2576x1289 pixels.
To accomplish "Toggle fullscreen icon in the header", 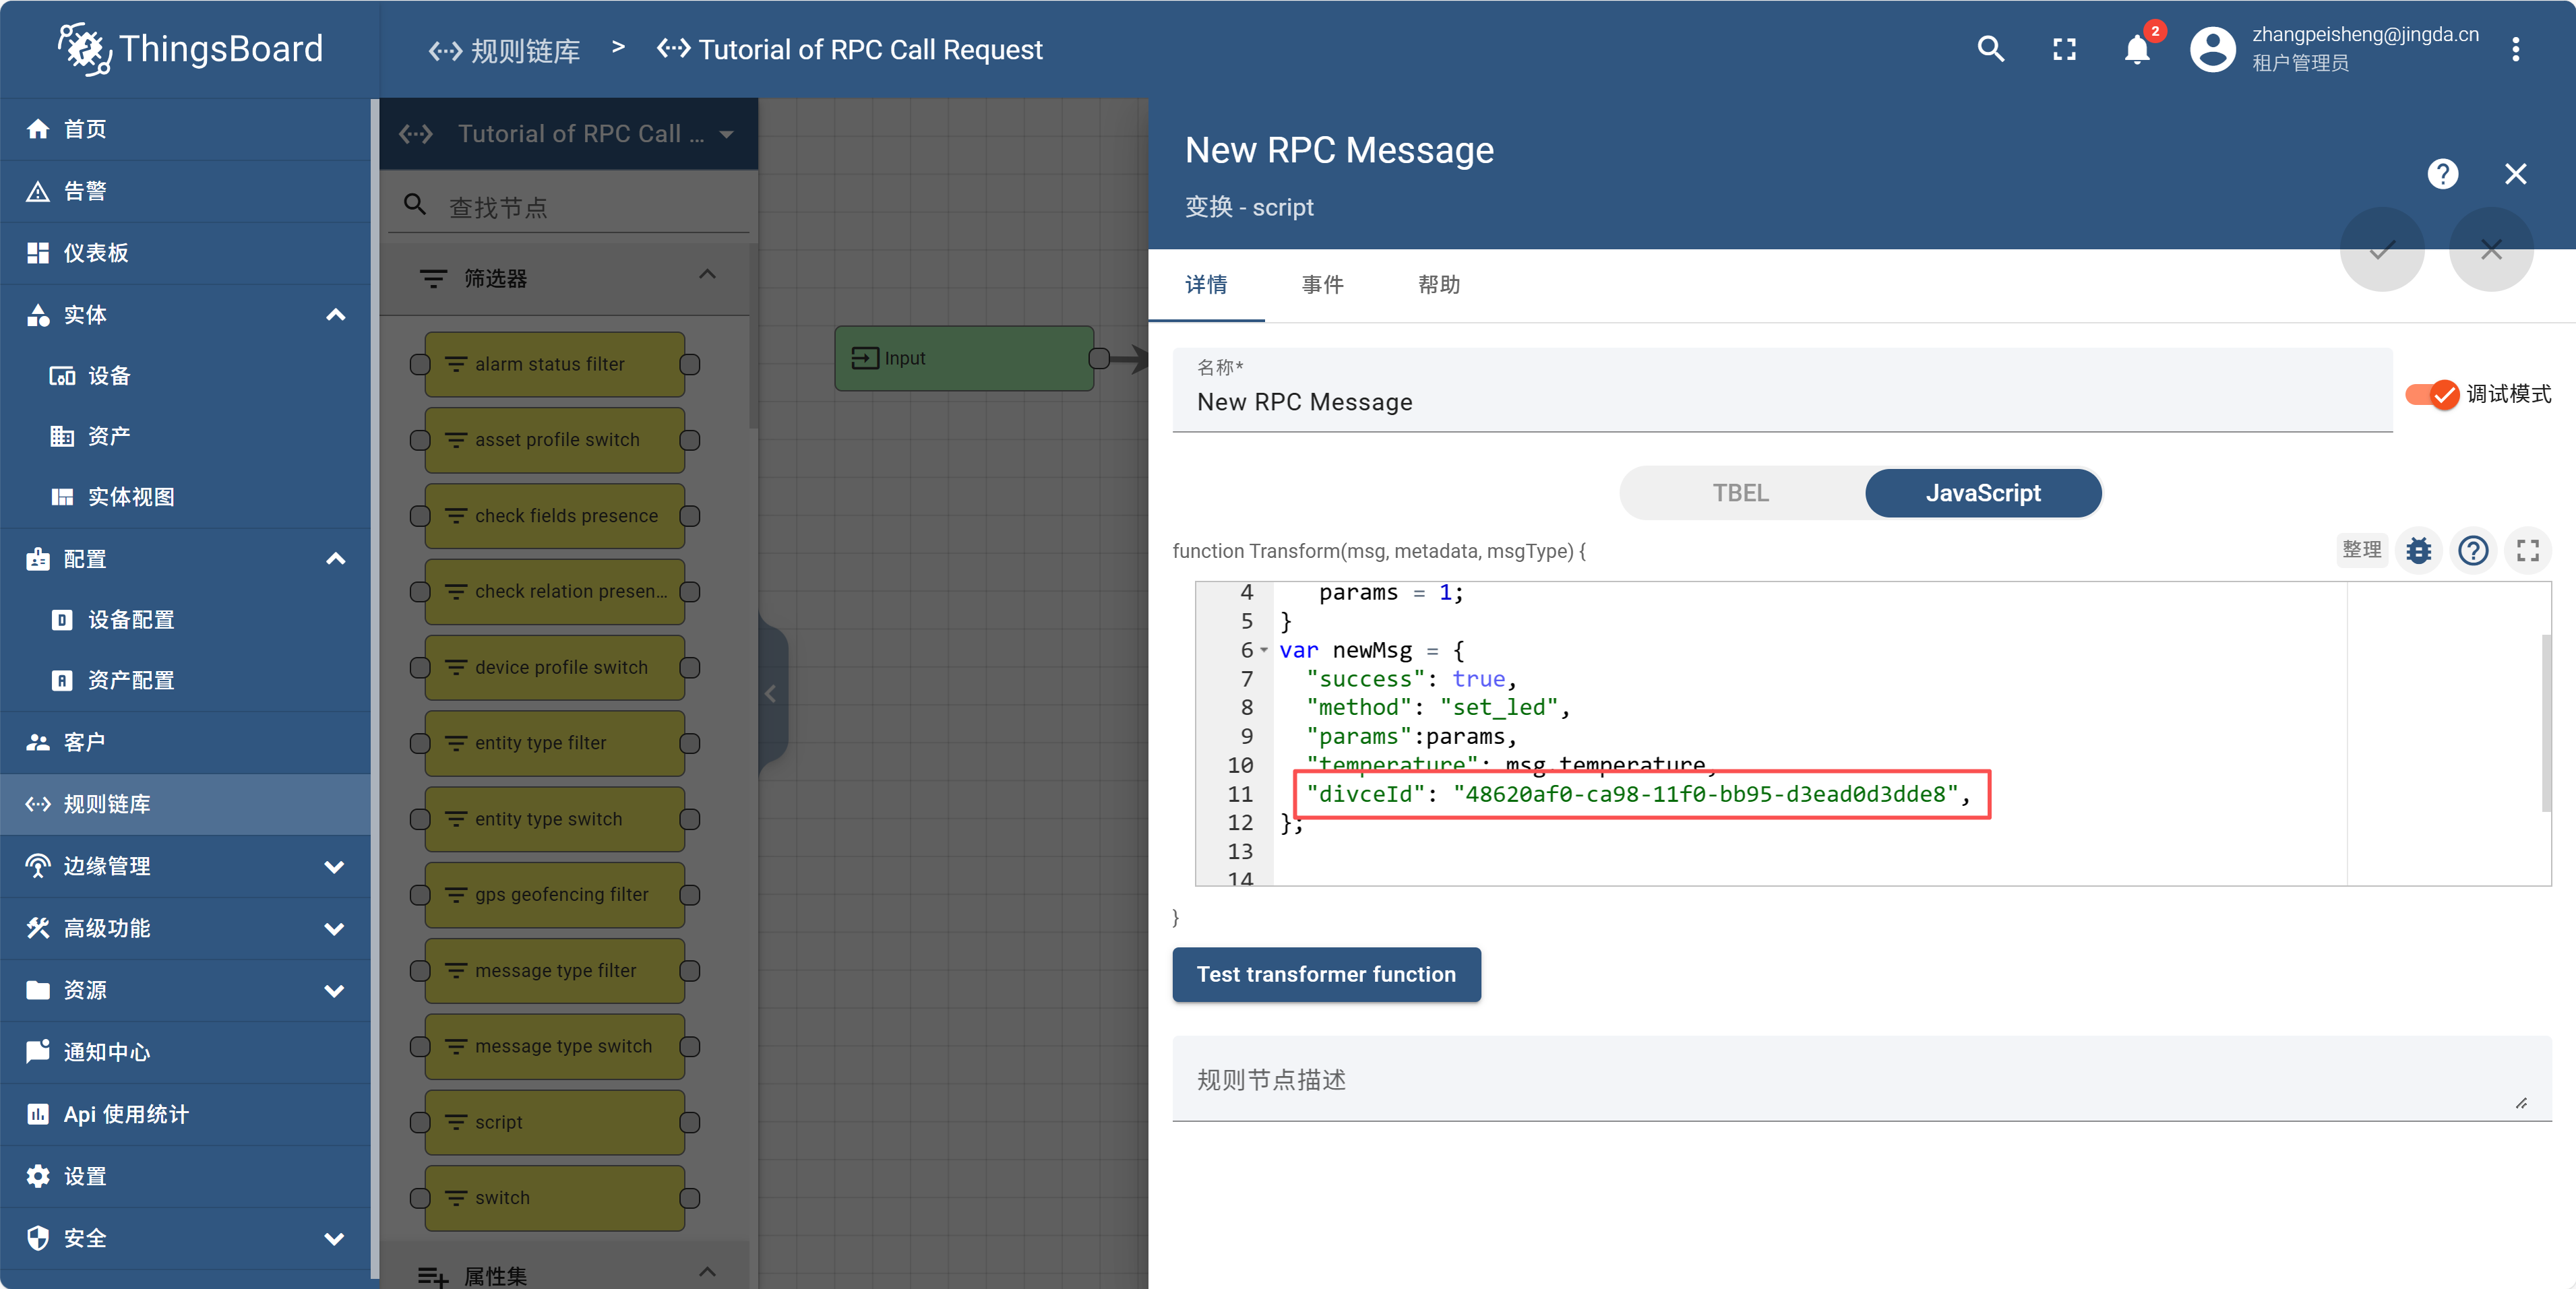I will point(2064,49).
